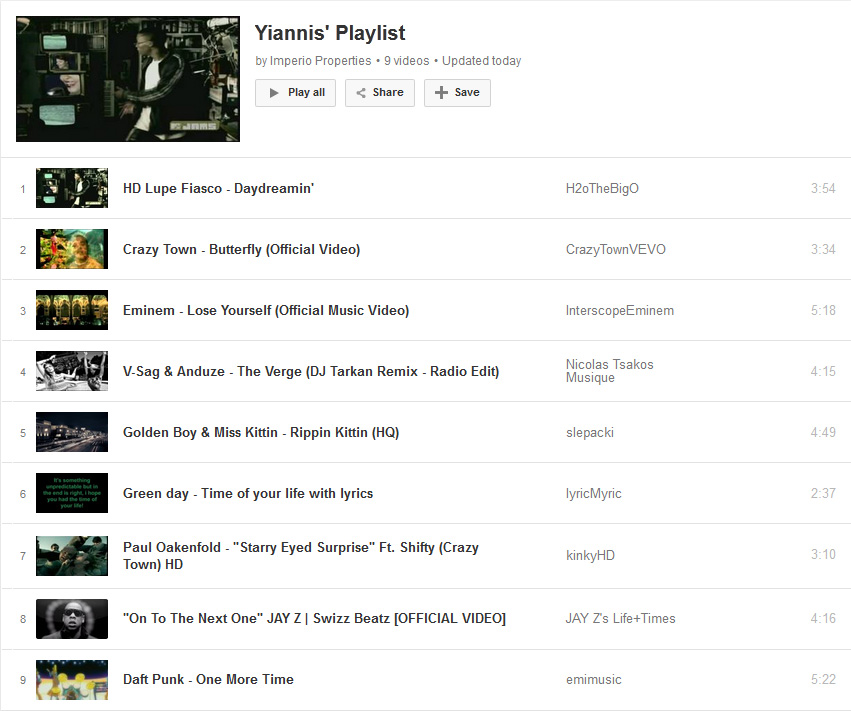
Task: Open thumbnail for Lupe Fiasco Daydreamin'
Action: coord(72,188)
